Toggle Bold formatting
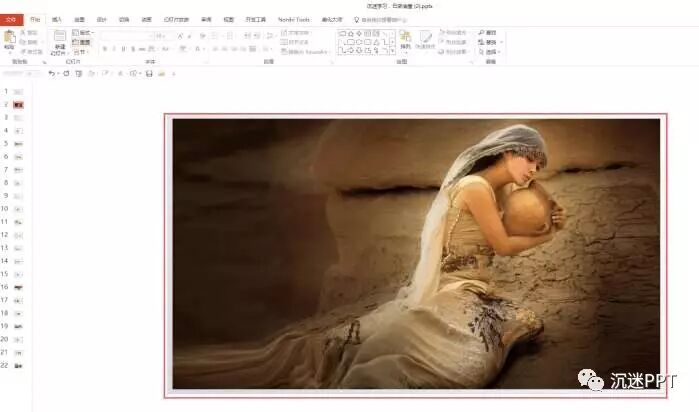699x412 pixels. point(105,49)
